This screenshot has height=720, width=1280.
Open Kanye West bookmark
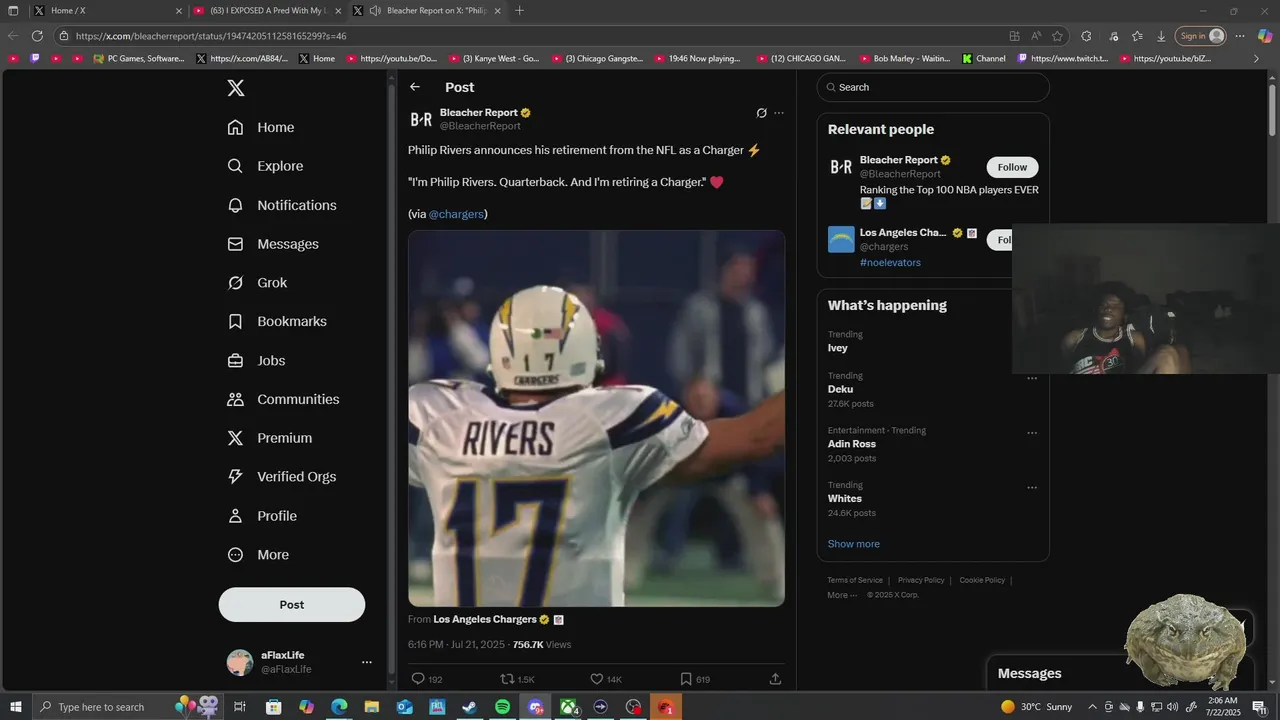pos(495,59)
